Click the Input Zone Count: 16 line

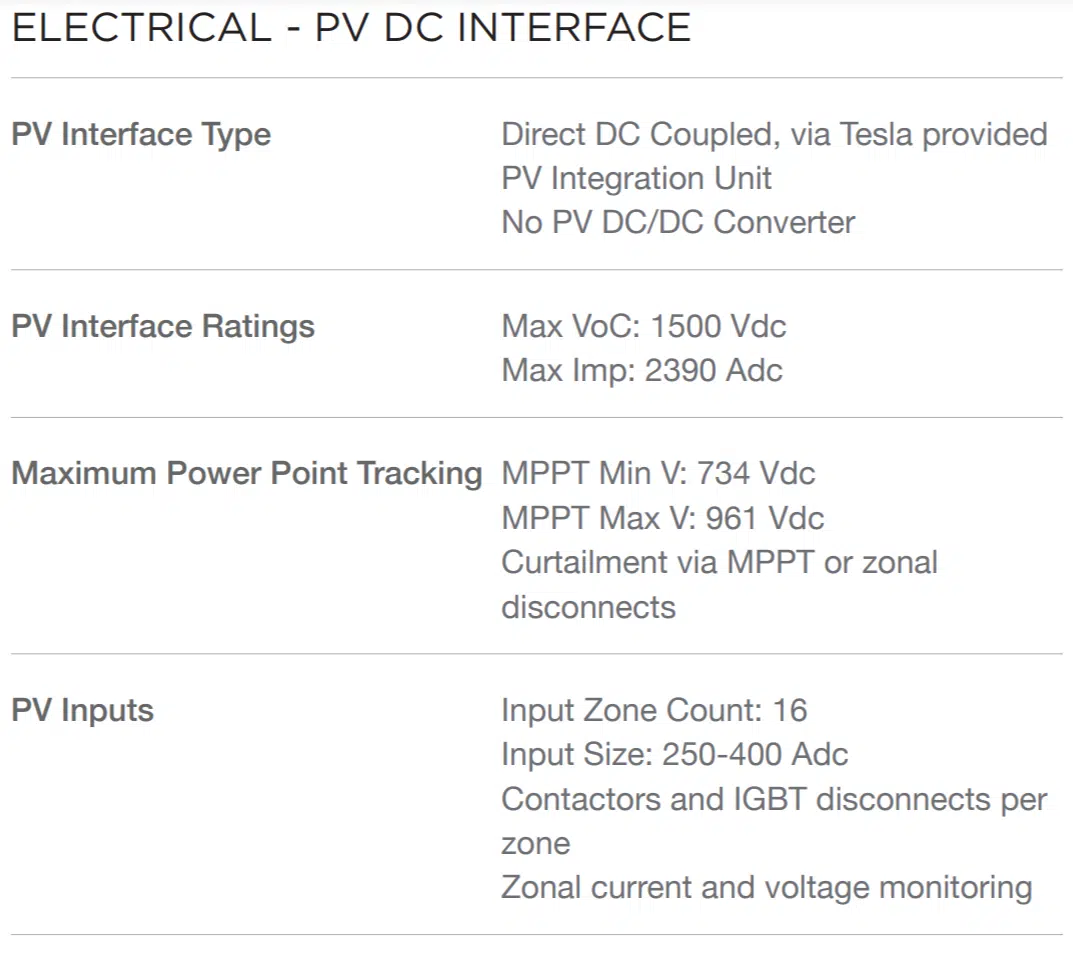654,711
